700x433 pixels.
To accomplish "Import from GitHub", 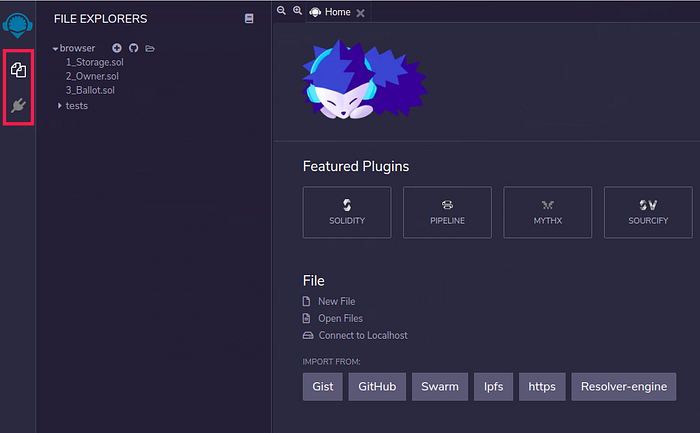I will pyautogui.click(x=377, y=387).
